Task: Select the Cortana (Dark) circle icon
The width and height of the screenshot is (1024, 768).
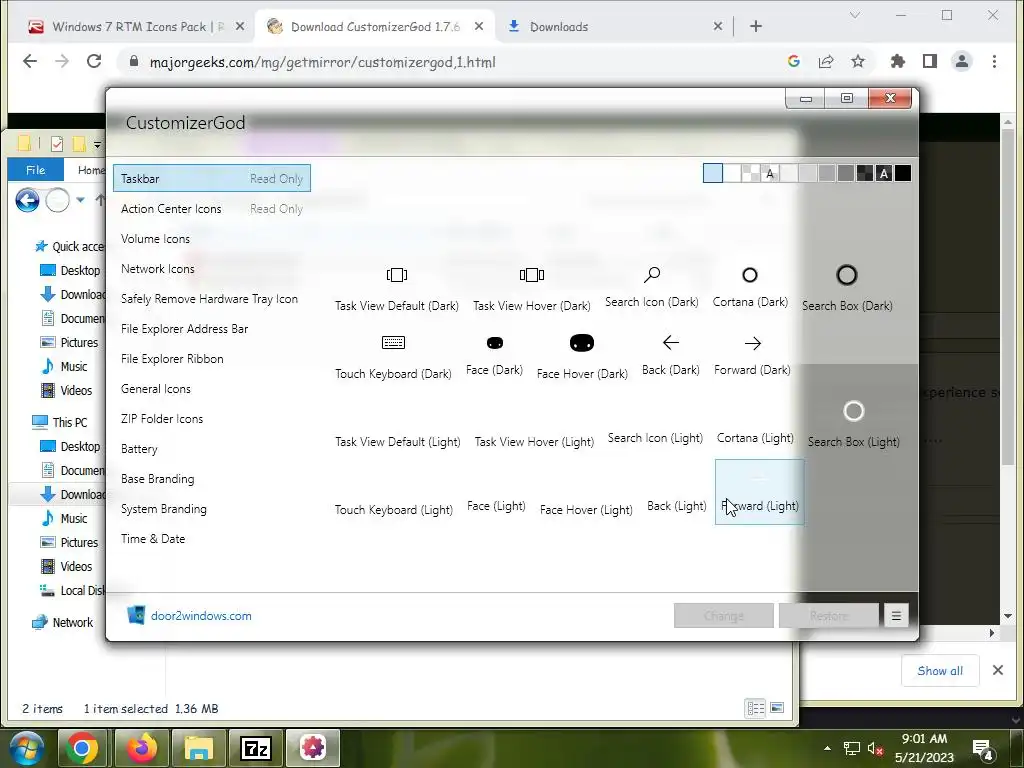Action: (x=750, y=275)
